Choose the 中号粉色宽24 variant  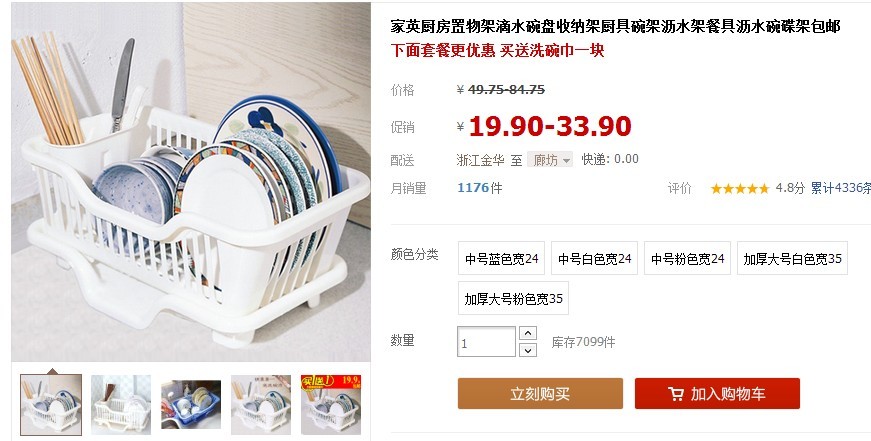pyautogui.click(x=687, y=258)
